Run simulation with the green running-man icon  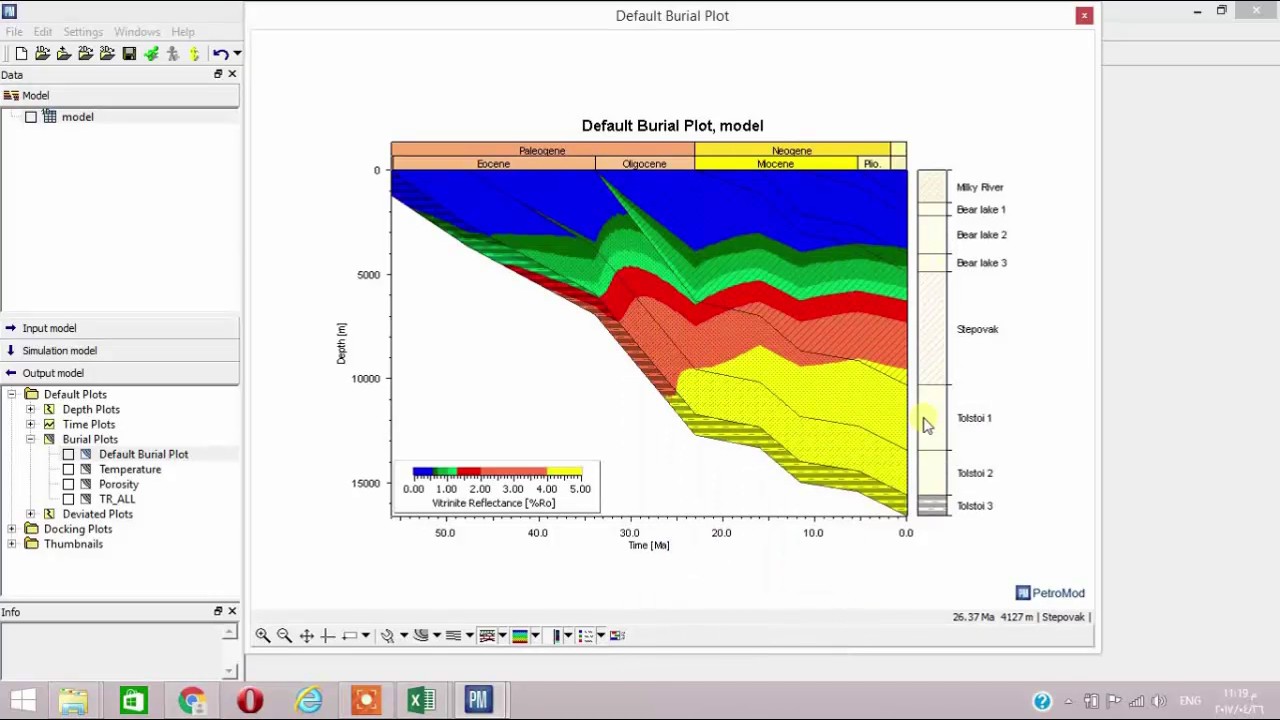point(151,54)
